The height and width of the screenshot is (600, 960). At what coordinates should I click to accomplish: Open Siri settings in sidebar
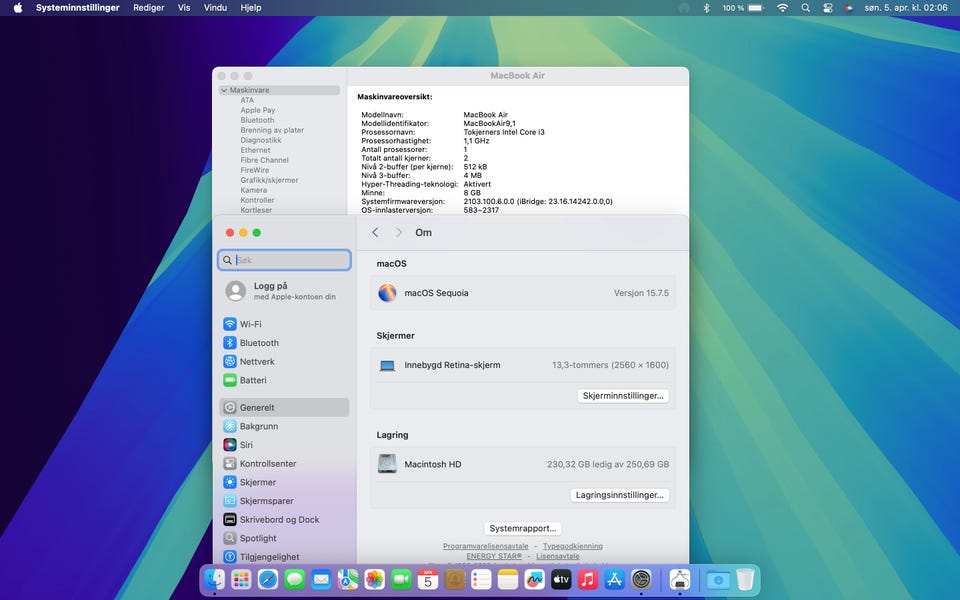284,444
